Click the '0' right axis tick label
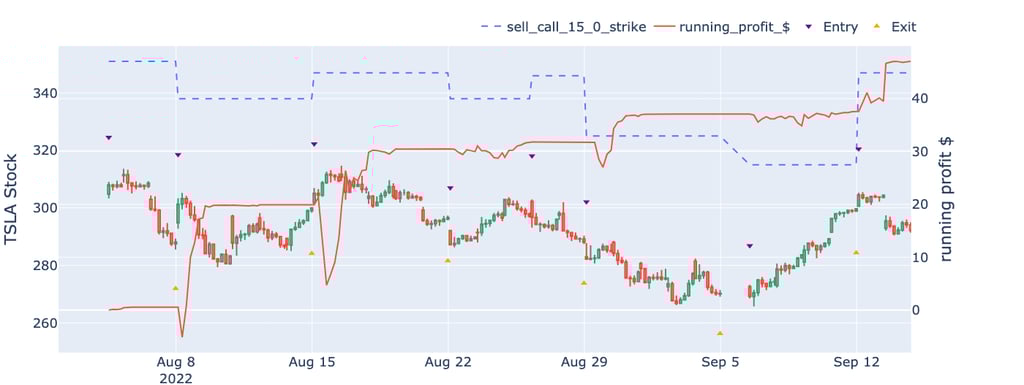Screen dimensions: 1024x385 917,310
